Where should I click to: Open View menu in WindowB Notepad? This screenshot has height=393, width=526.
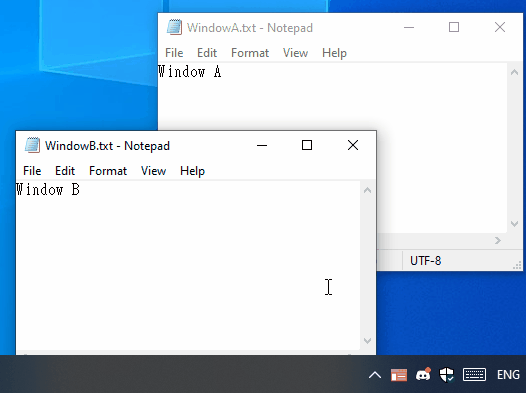[153, 171]
